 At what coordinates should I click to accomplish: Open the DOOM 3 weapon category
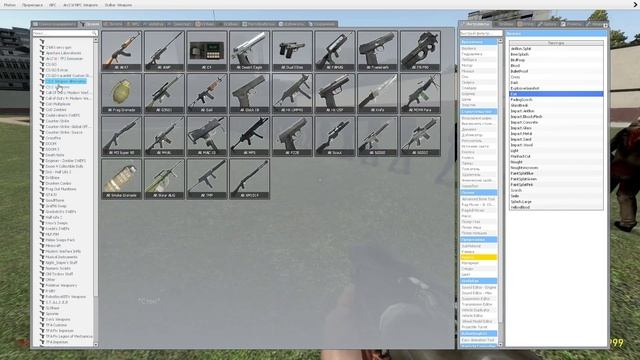pos(52,149)
